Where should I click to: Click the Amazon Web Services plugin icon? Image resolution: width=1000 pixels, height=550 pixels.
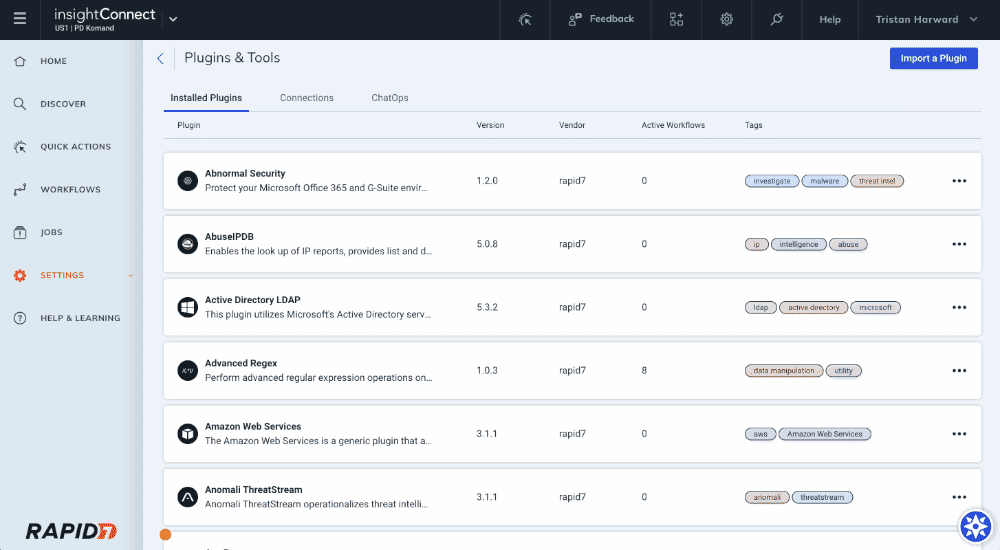pyautogui.click(x=188, y=433)
